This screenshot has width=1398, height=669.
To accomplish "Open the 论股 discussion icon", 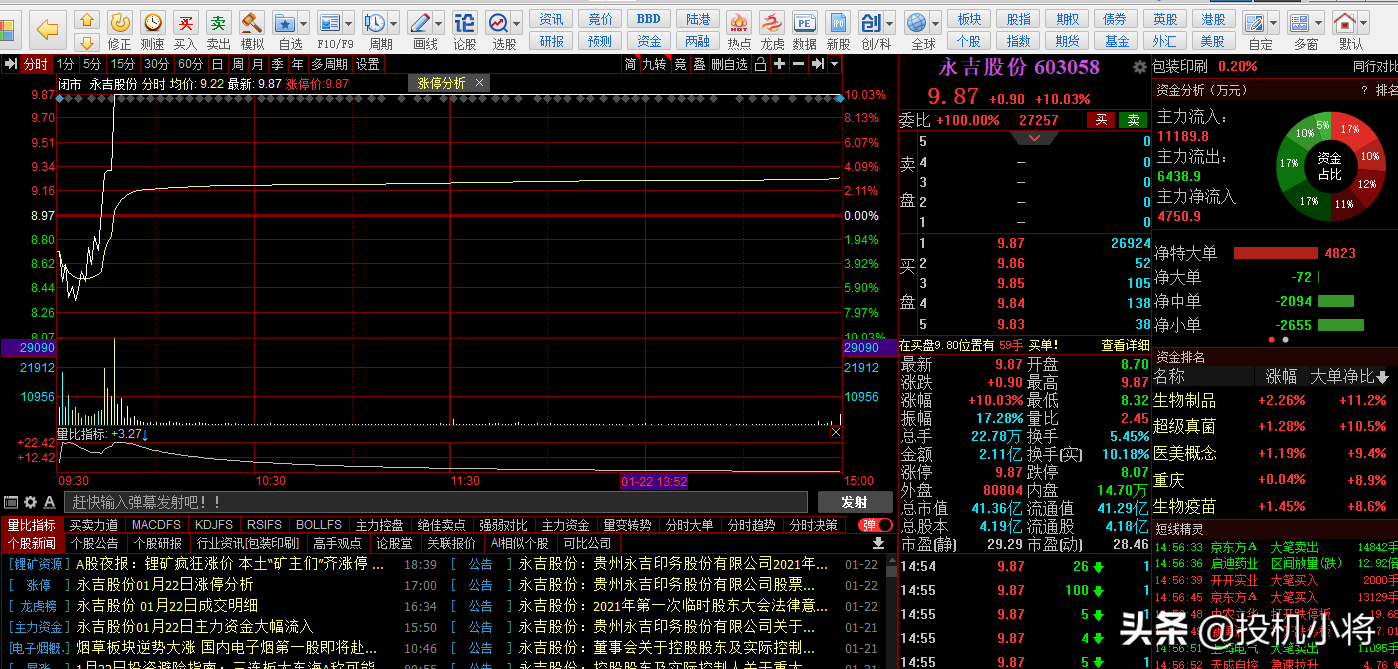I will (x=465, y=22).
